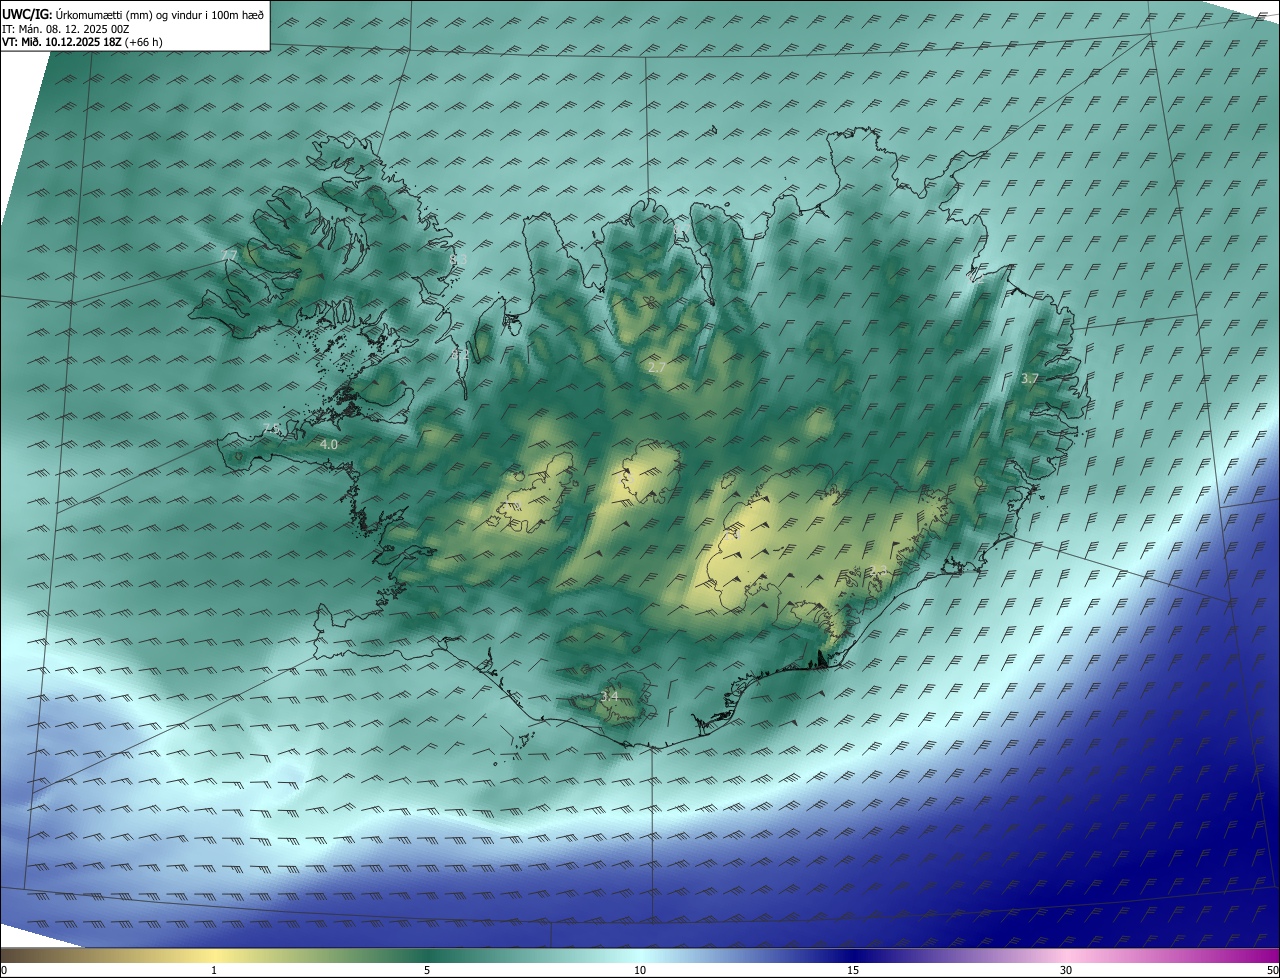
Task: Click the 2.3 value in southeast Iceland
Action: coord(879,571)
